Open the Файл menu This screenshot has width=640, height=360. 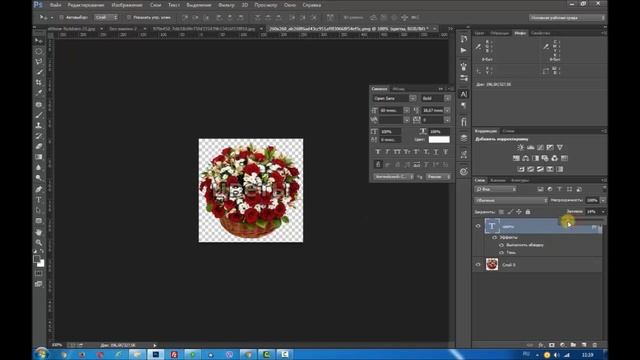[56, 5]
